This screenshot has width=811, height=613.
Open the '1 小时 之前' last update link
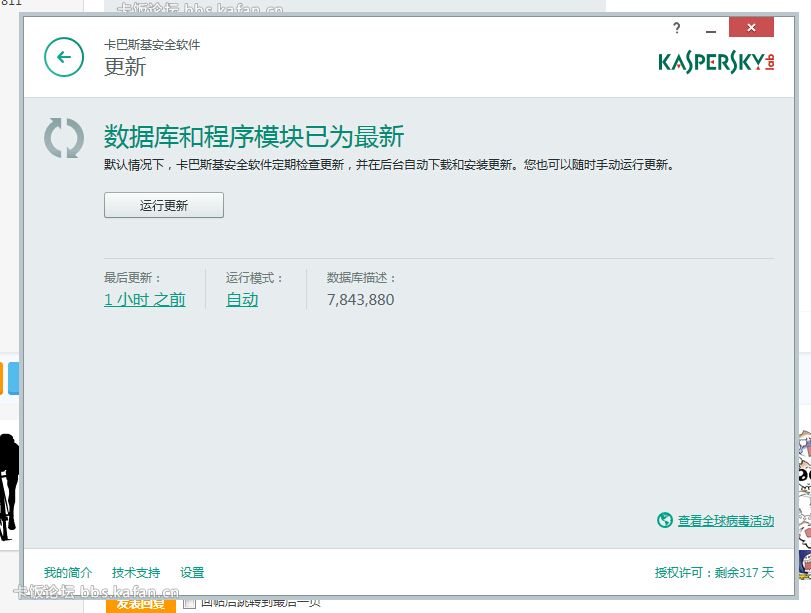click(145, 300)
